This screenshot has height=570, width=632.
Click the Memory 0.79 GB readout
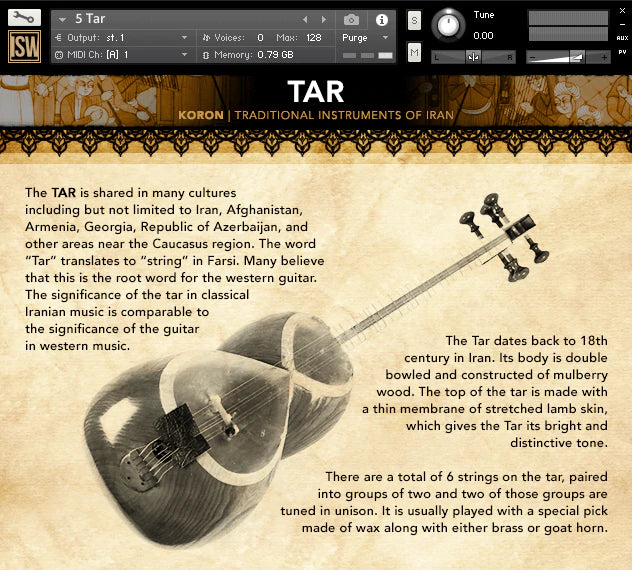coord(275,55)
